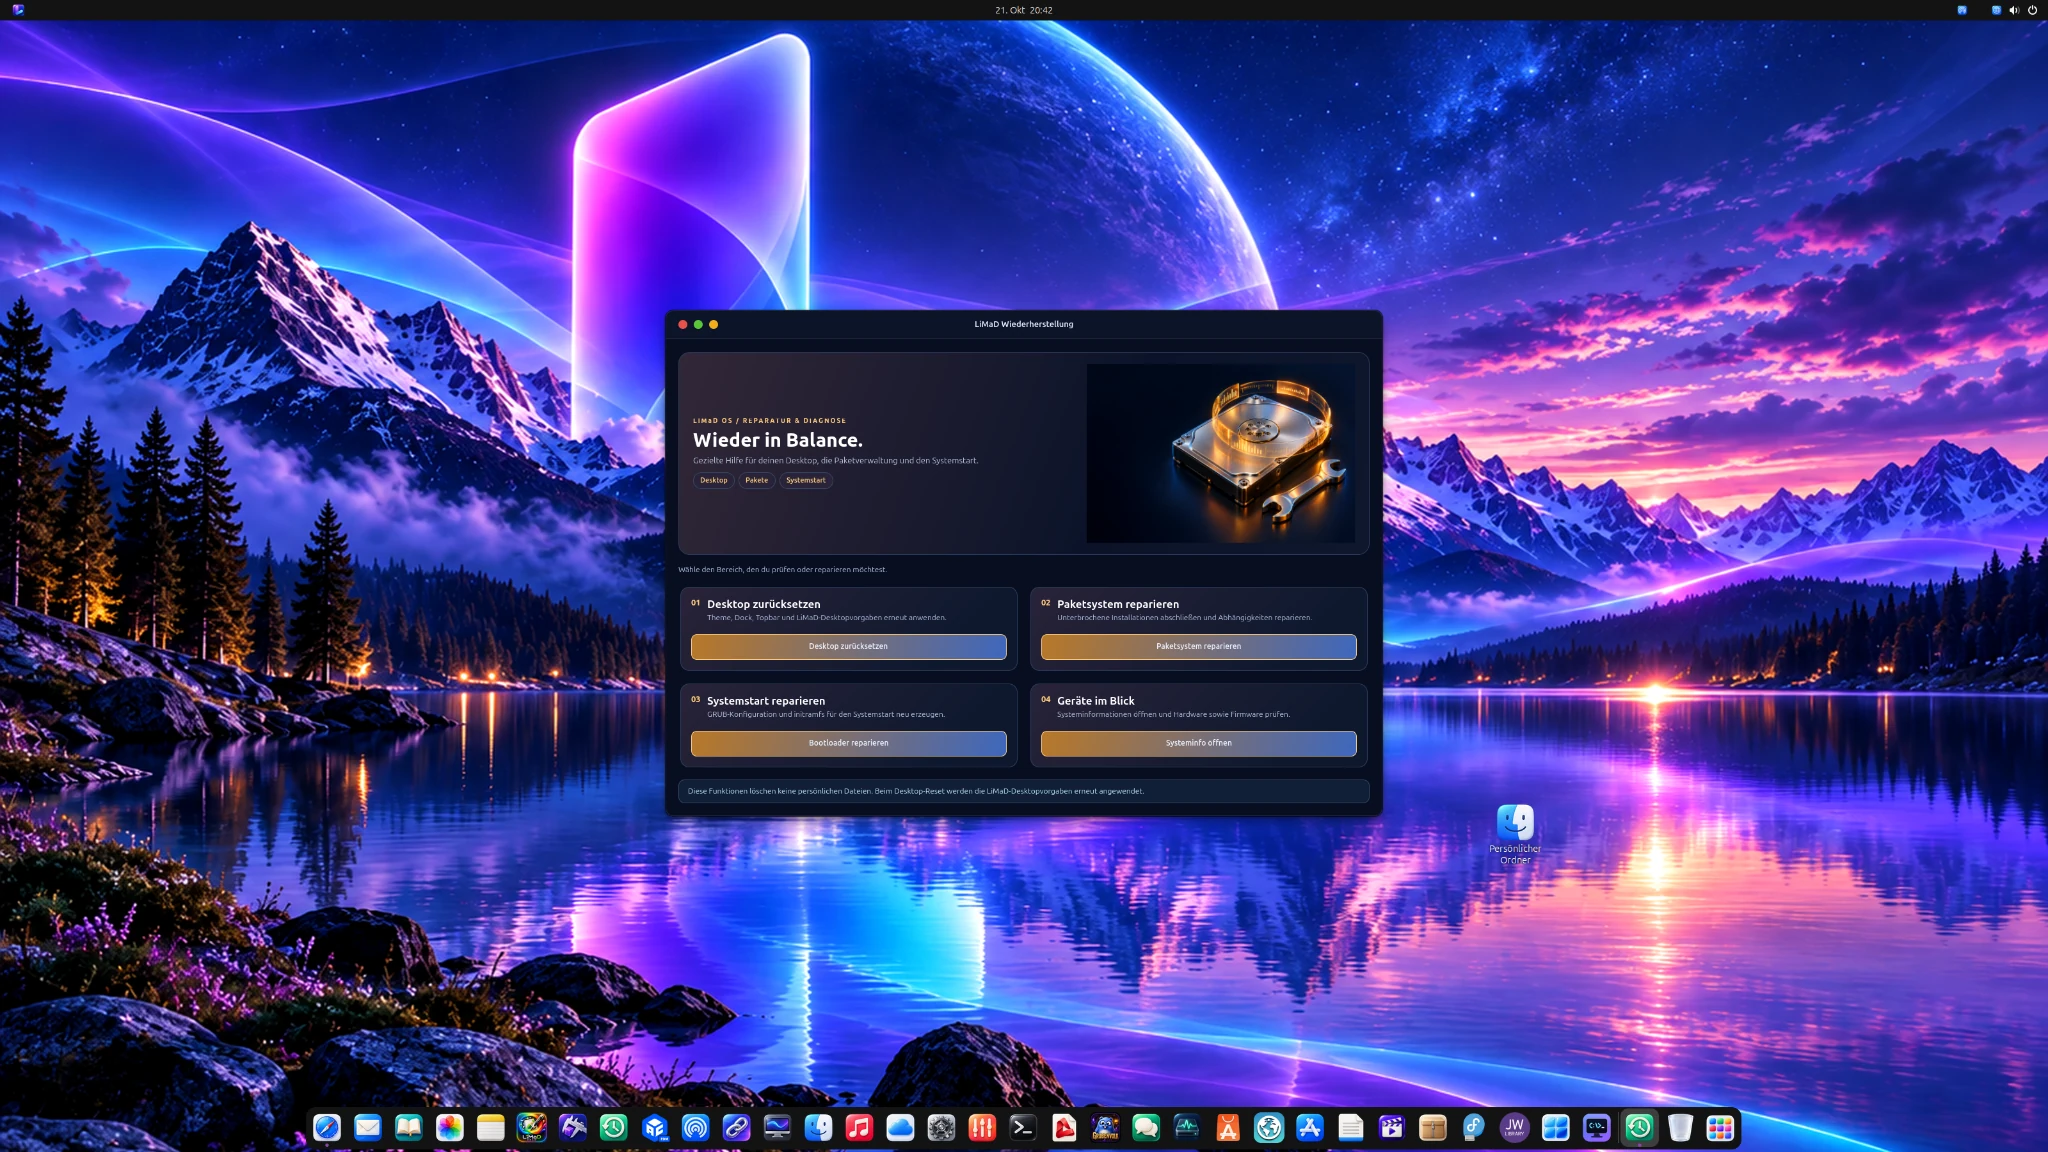Open the Terminal icon in dock
Image resolution: width=2048 pixels, height=1152 pixels.
1023,1128
